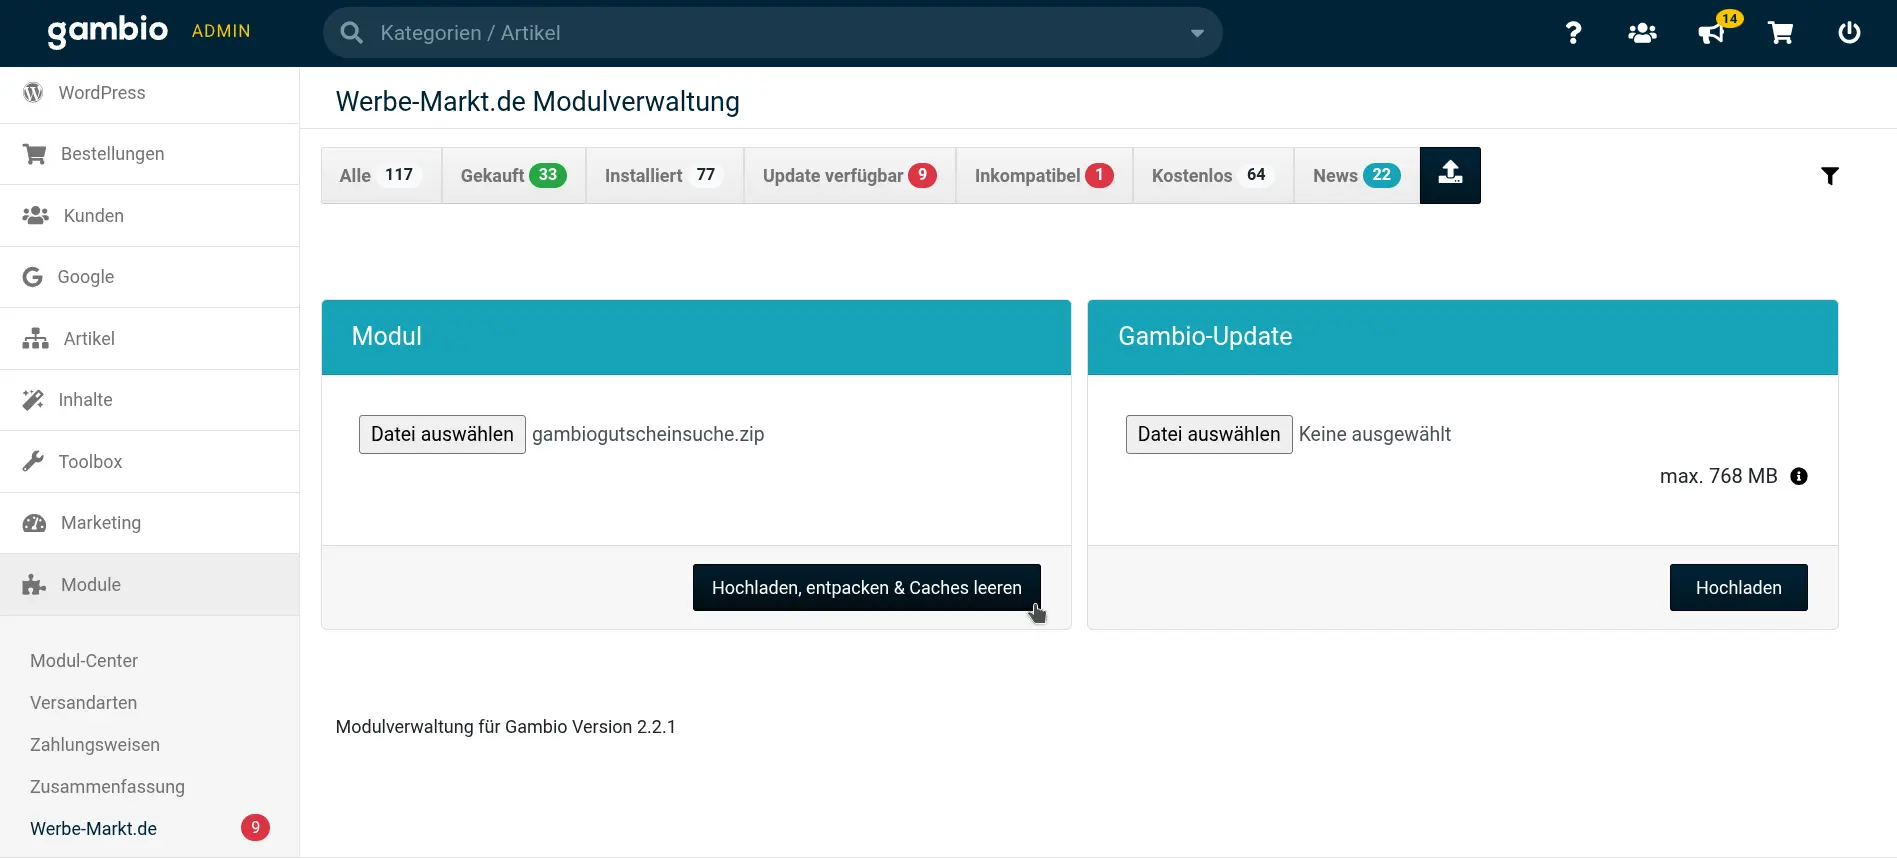Viewport: 1897px width, 859px height.
Task: Switch to the Update verfügbar tab
Action: [850, 175]
